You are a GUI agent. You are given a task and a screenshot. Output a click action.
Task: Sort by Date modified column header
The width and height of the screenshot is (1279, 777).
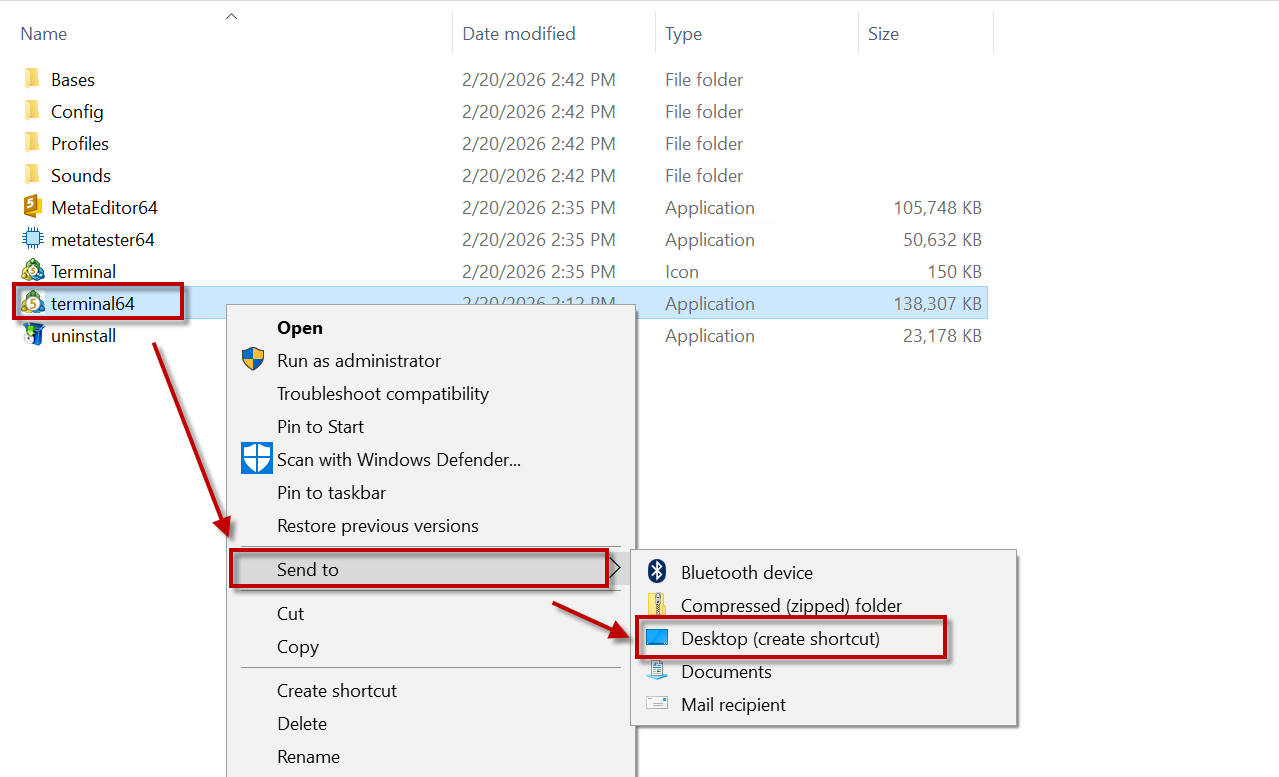click(518, 34)
